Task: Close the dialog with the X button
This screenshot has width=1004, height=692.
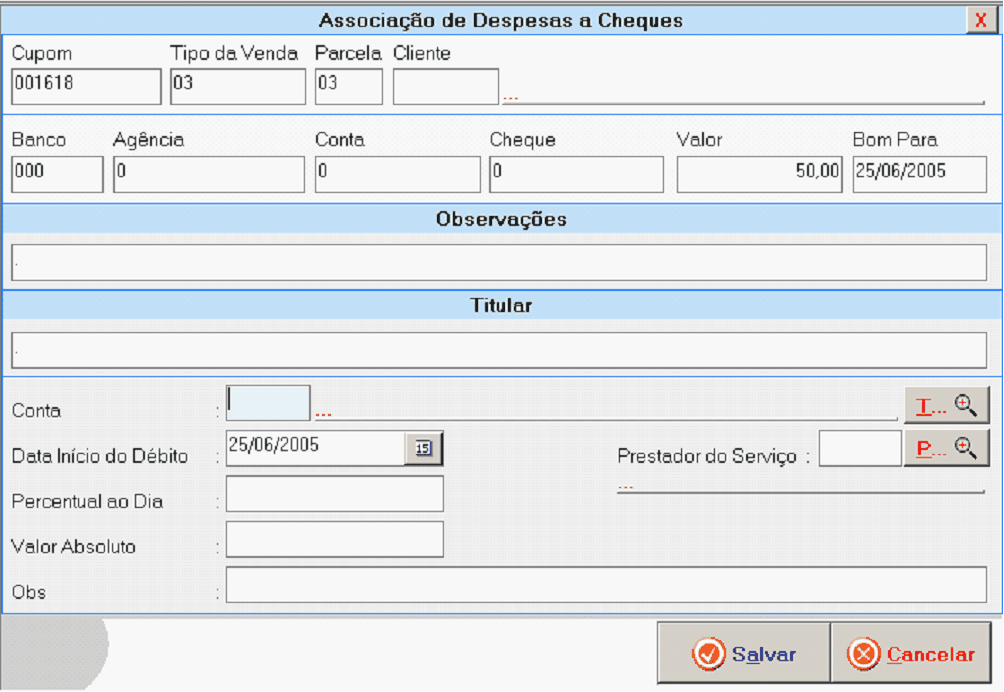Action: [x=980, y=20]
